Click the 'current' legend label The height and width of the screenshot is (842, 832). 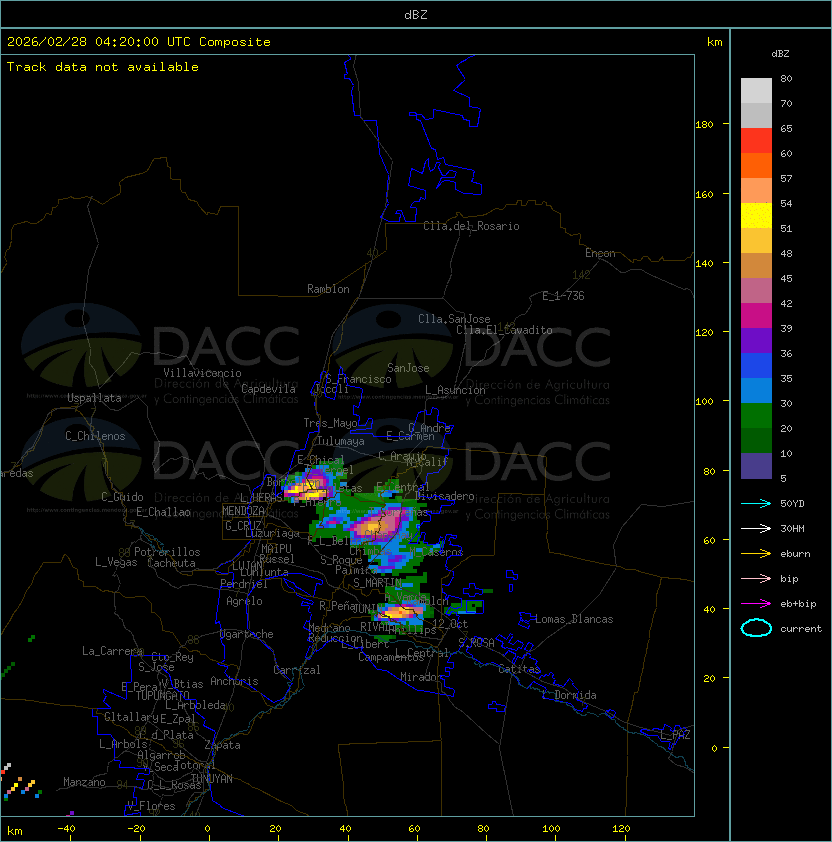click(x=801, y=629)
